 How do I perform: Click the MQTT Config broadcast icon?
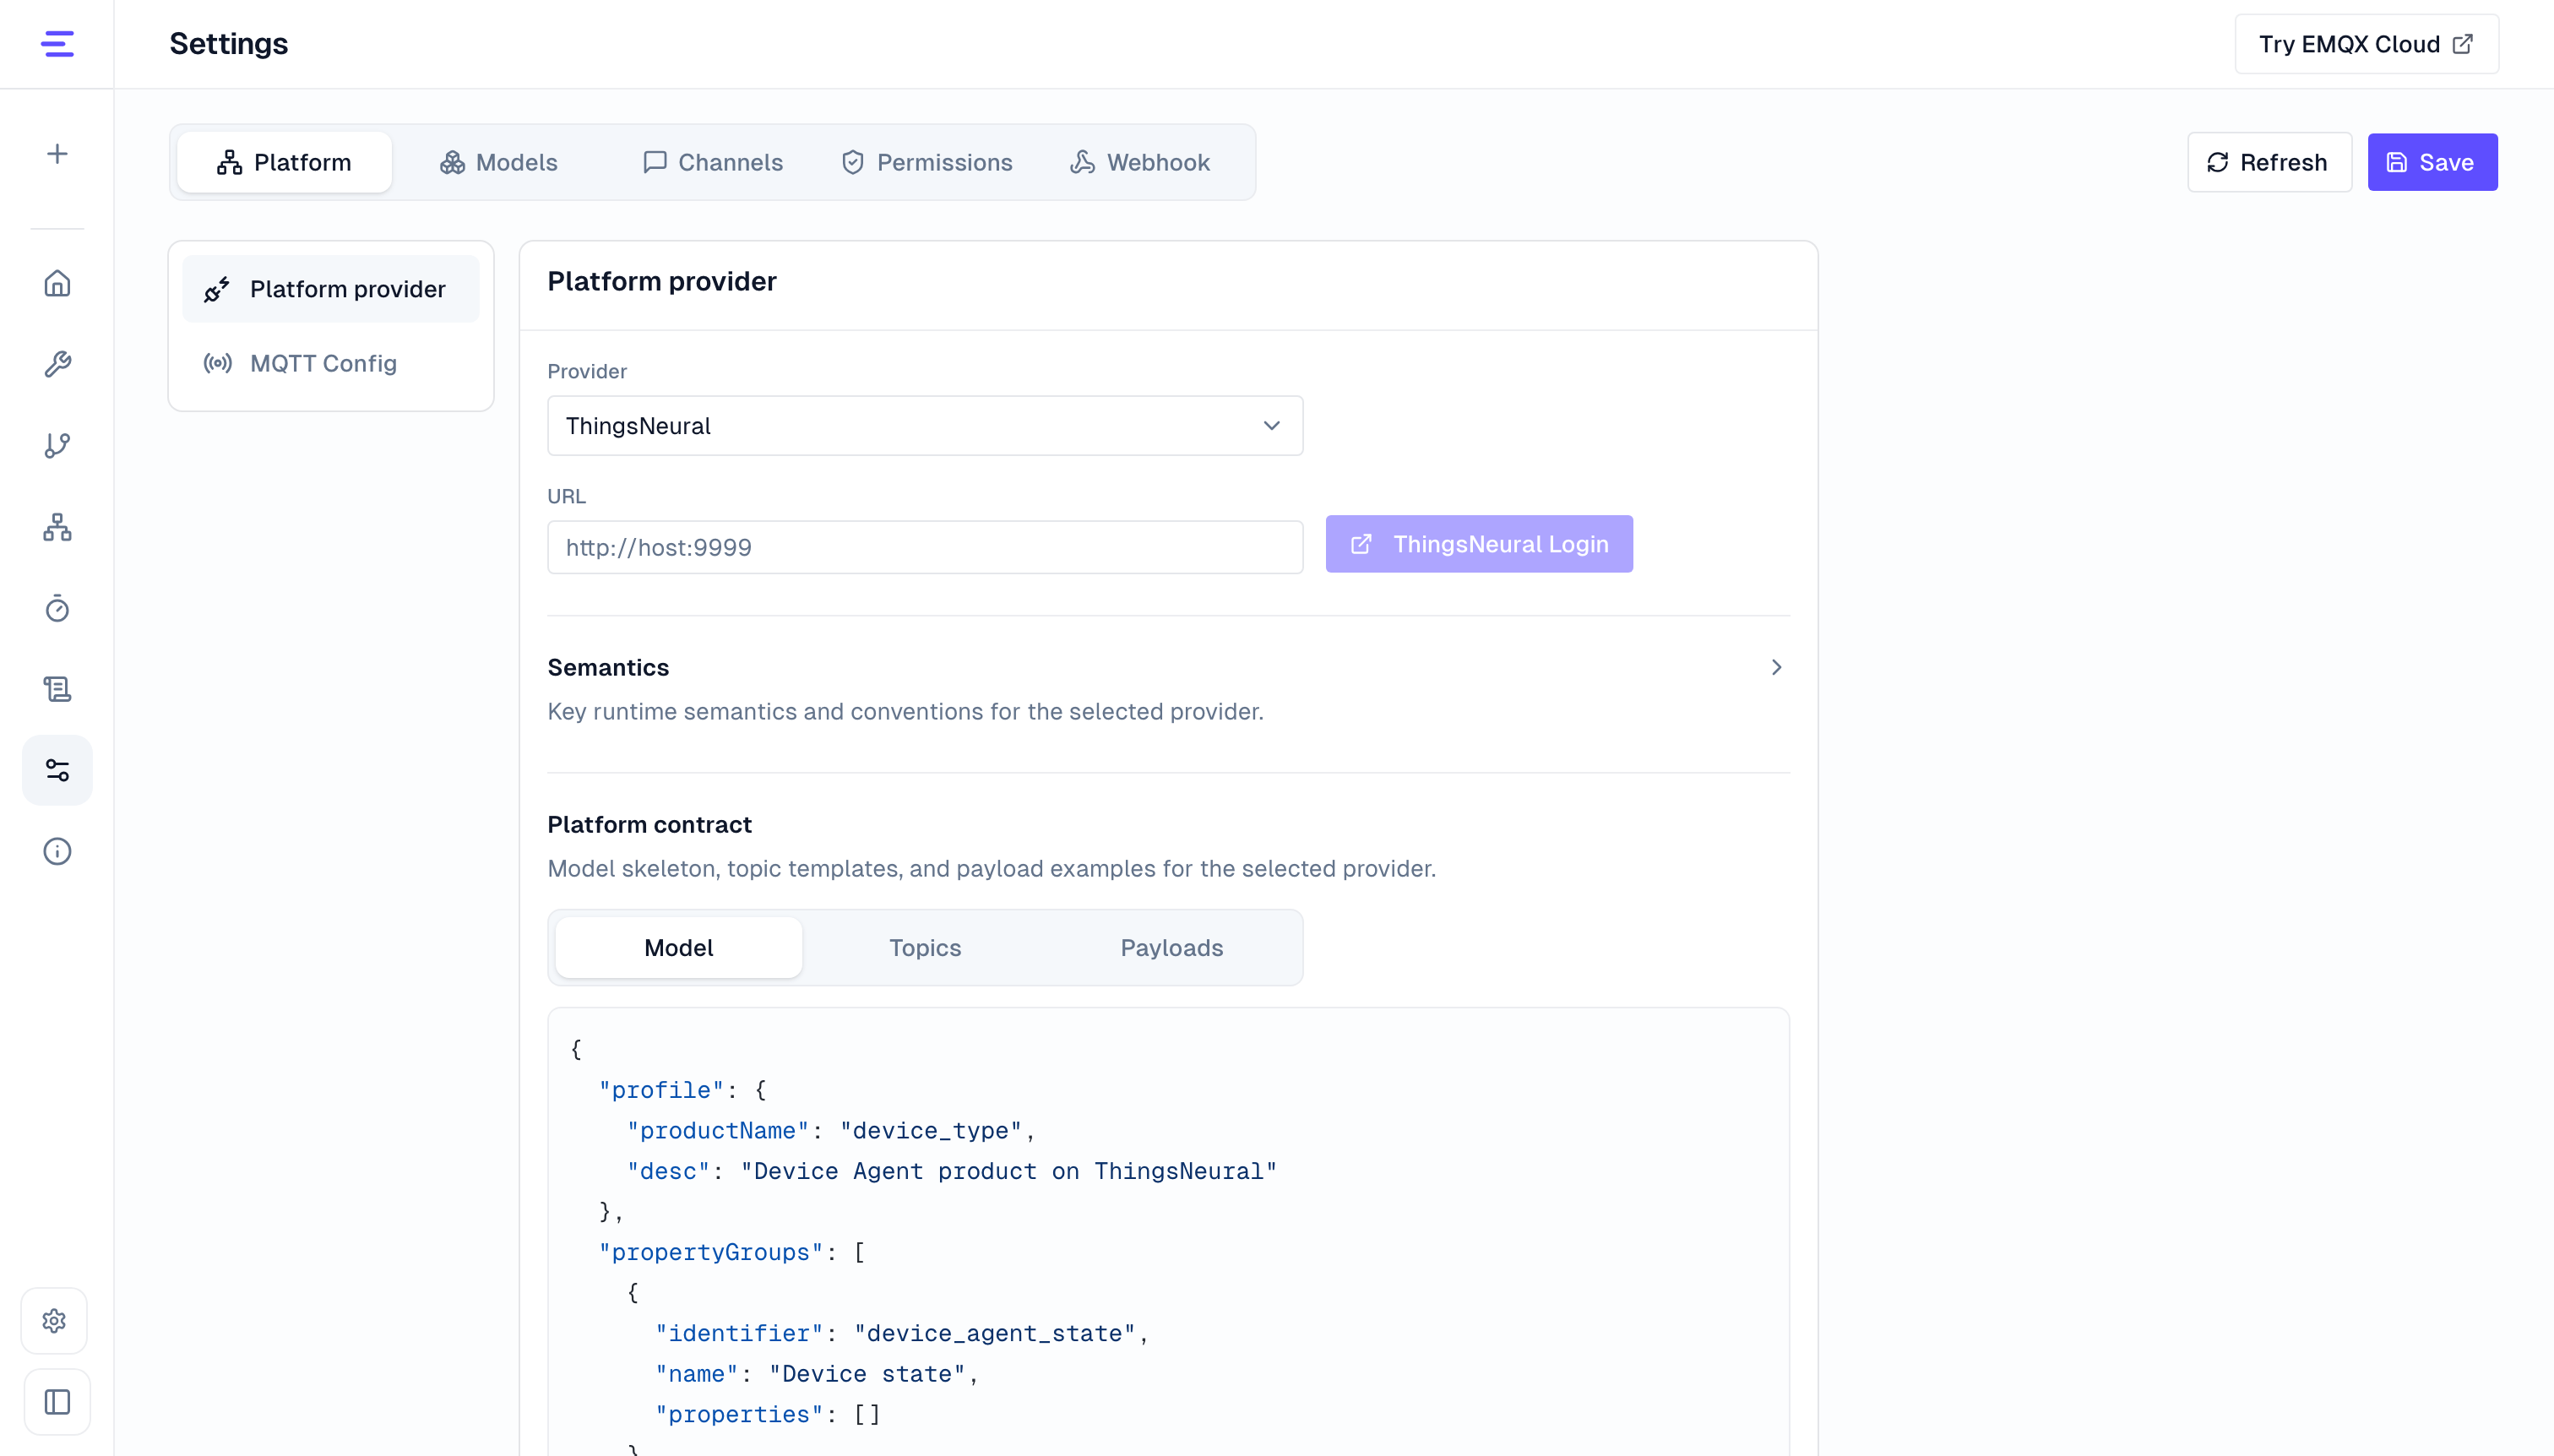coord(218,363)
